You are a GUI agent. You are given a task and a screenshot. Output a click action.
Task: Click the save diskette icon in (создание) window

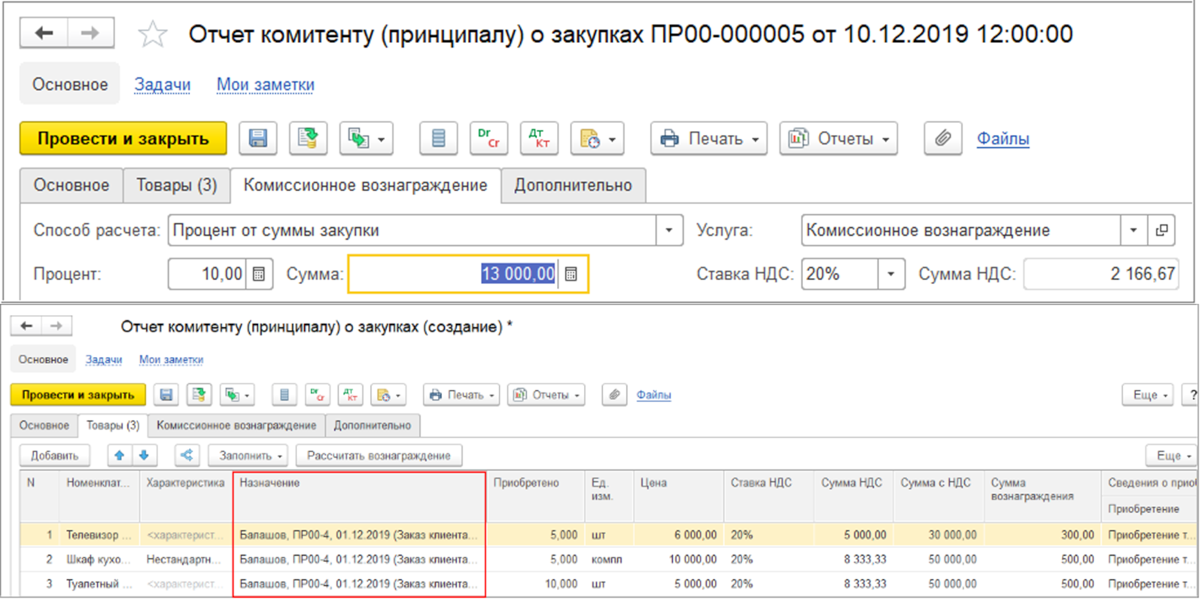pyautogui.click(x=166, y=395)
